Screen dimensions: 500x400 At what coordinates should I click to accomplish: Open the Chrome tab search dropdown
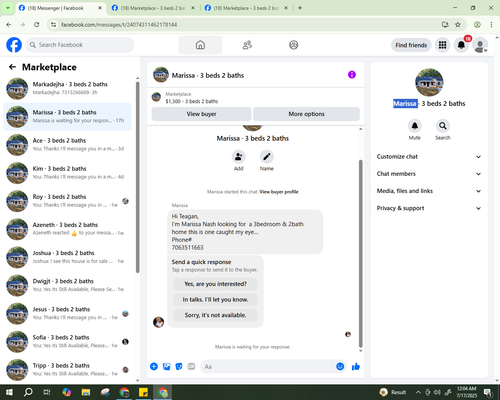8,8
